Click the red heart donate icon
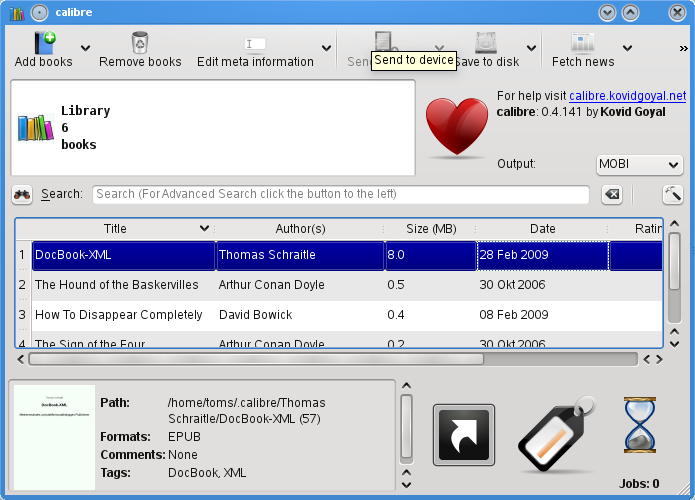The height and width of the screenshot is (500, 695). [x=457, y=127]
